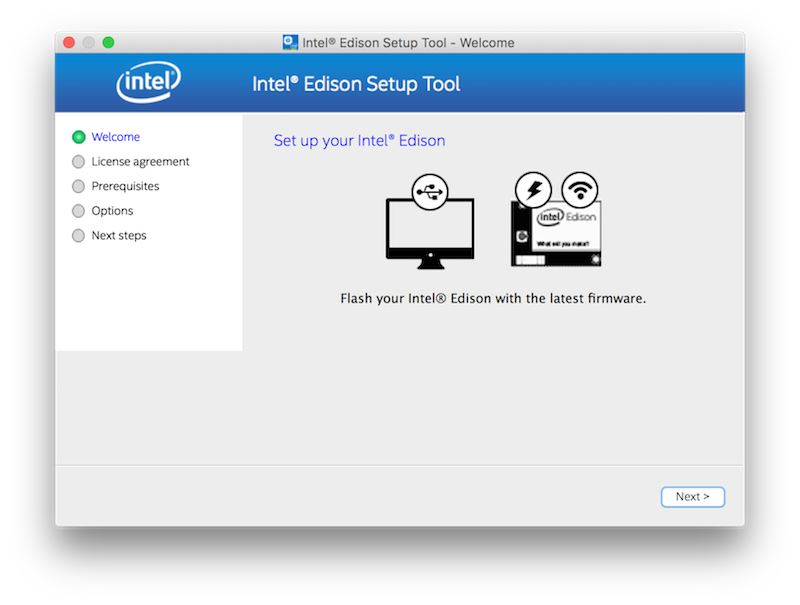The width and height of the screenshot is (800, 605).
Task: Select the Next steps step circle
Action: [x=79, y=236]
